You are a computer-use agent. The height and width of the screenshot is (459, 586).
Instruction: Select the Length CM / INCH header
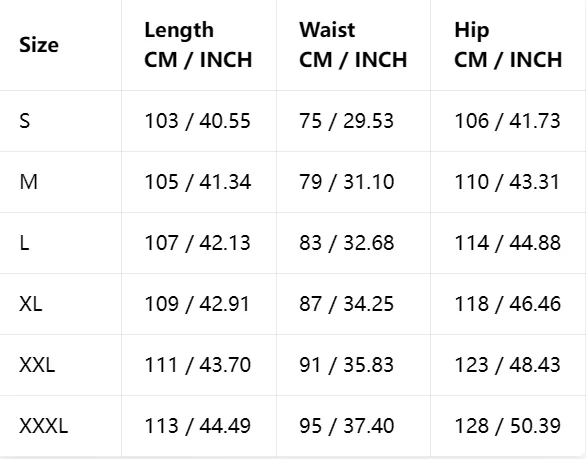pyautogui.click(x=198, y=45)
